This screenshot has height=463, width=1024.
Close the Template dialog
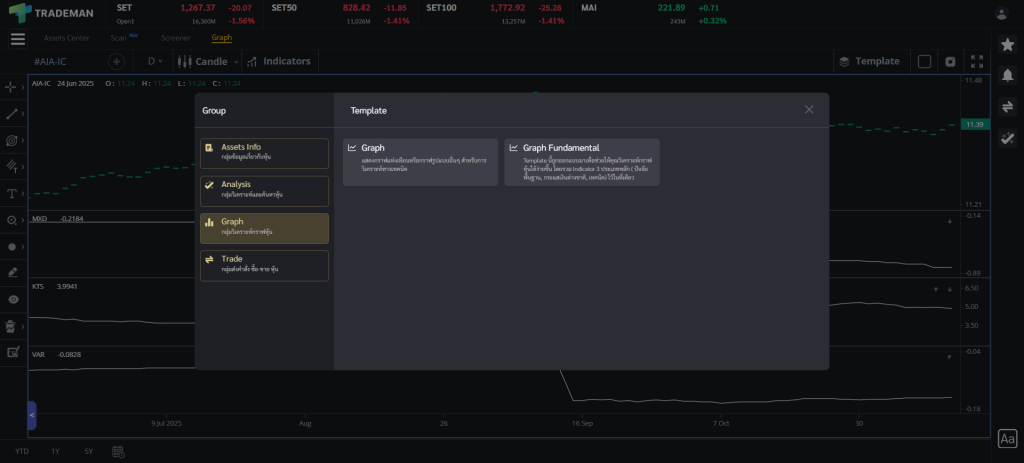click(x=809, y=109)
